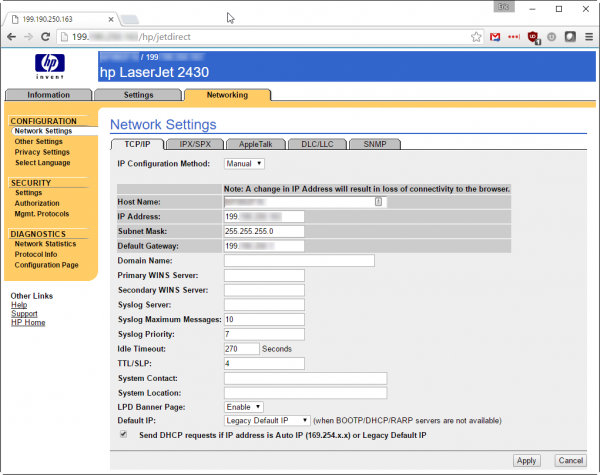Viewport: 600px width, 475px height.
Task: Click the IP Address input field
Action: coord(264,217)
